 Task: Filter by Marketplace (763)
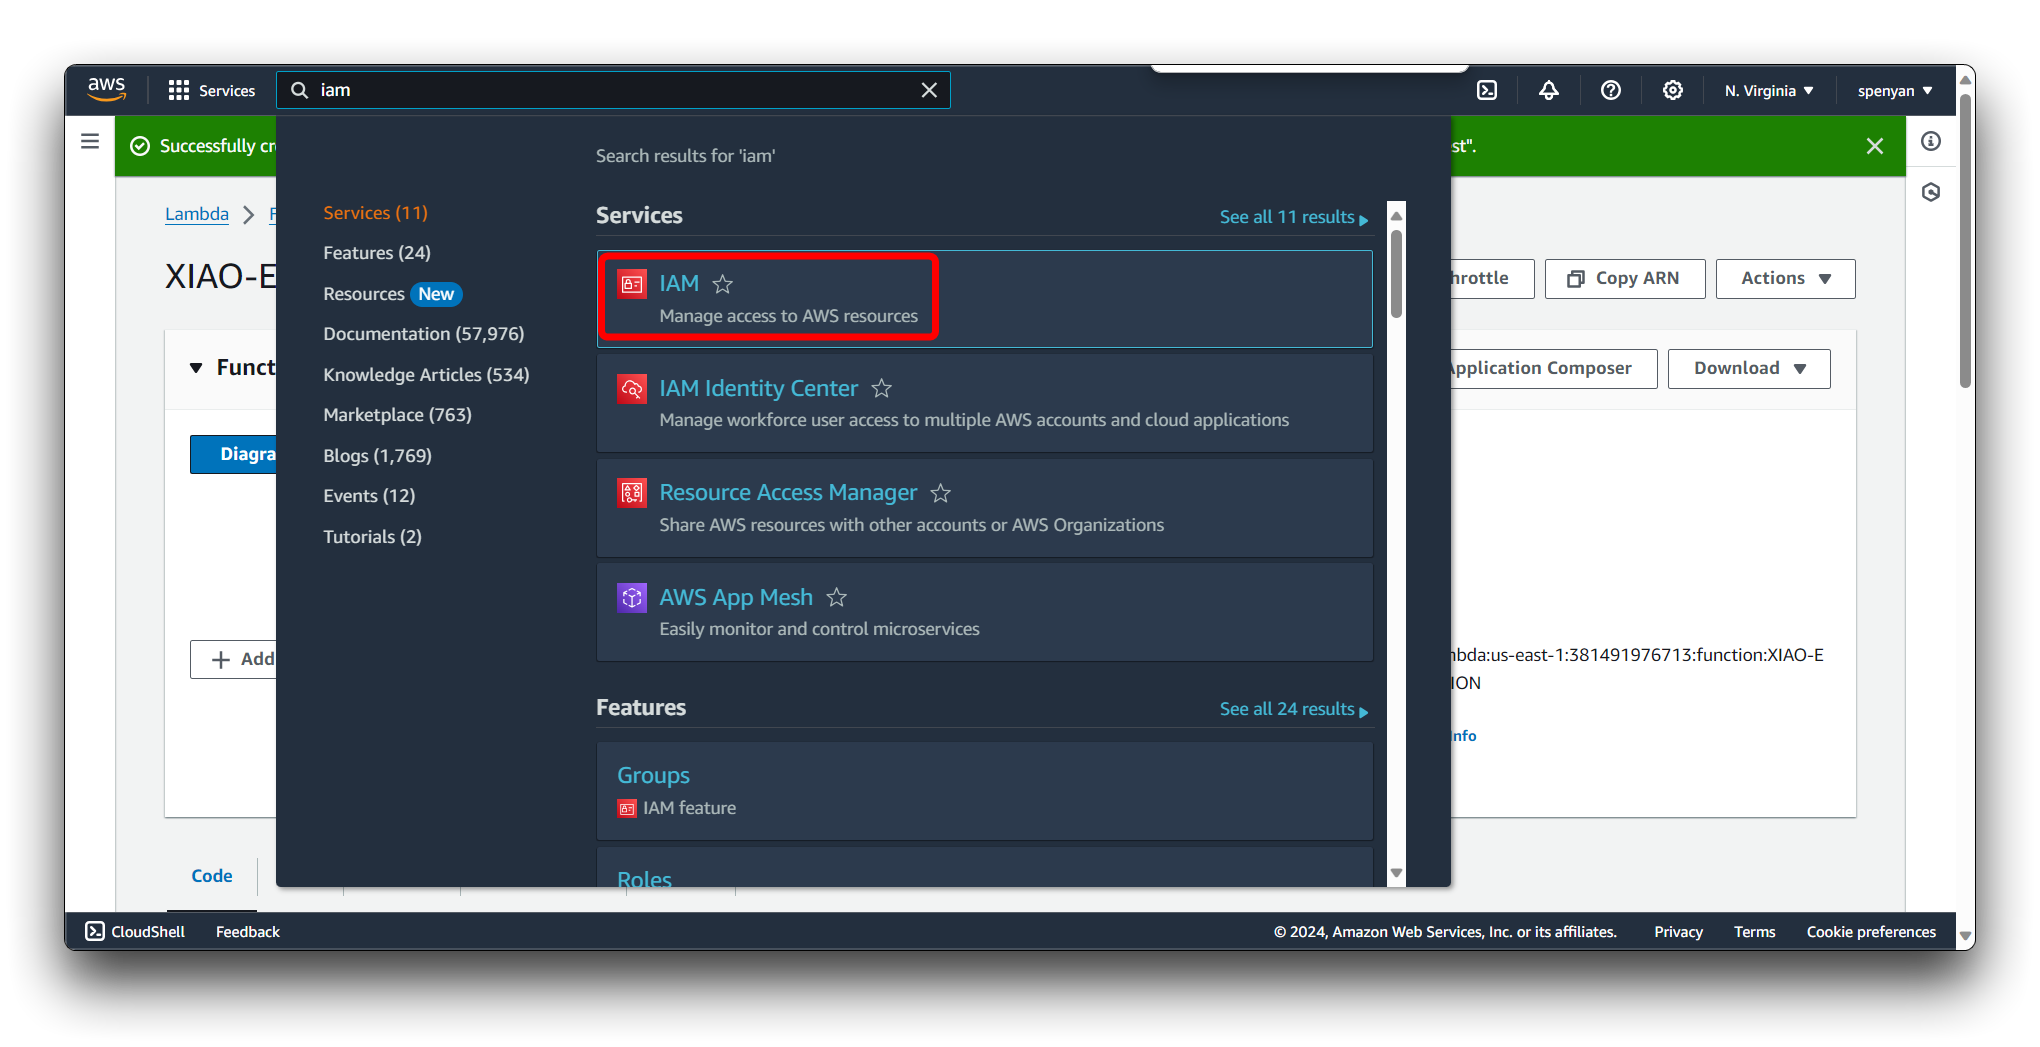coord(397,415)
